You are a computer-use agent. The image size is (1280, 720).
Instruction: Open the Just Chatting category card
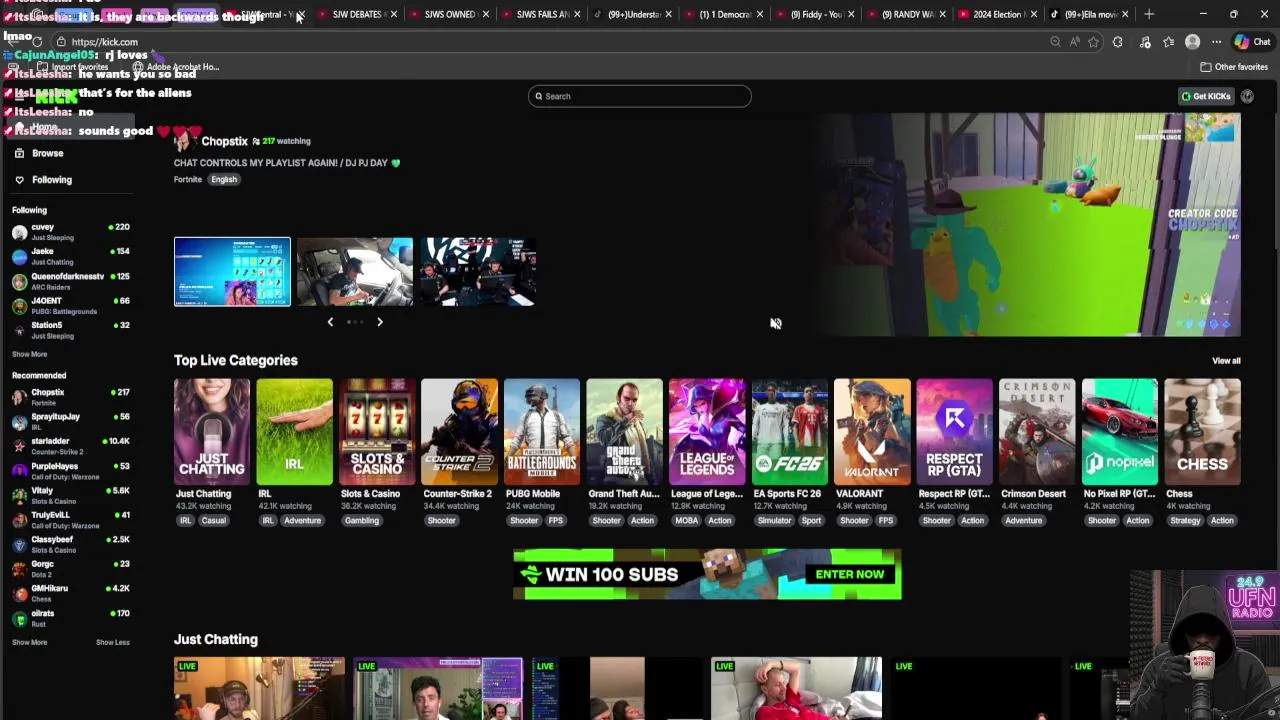coord(211,432)
